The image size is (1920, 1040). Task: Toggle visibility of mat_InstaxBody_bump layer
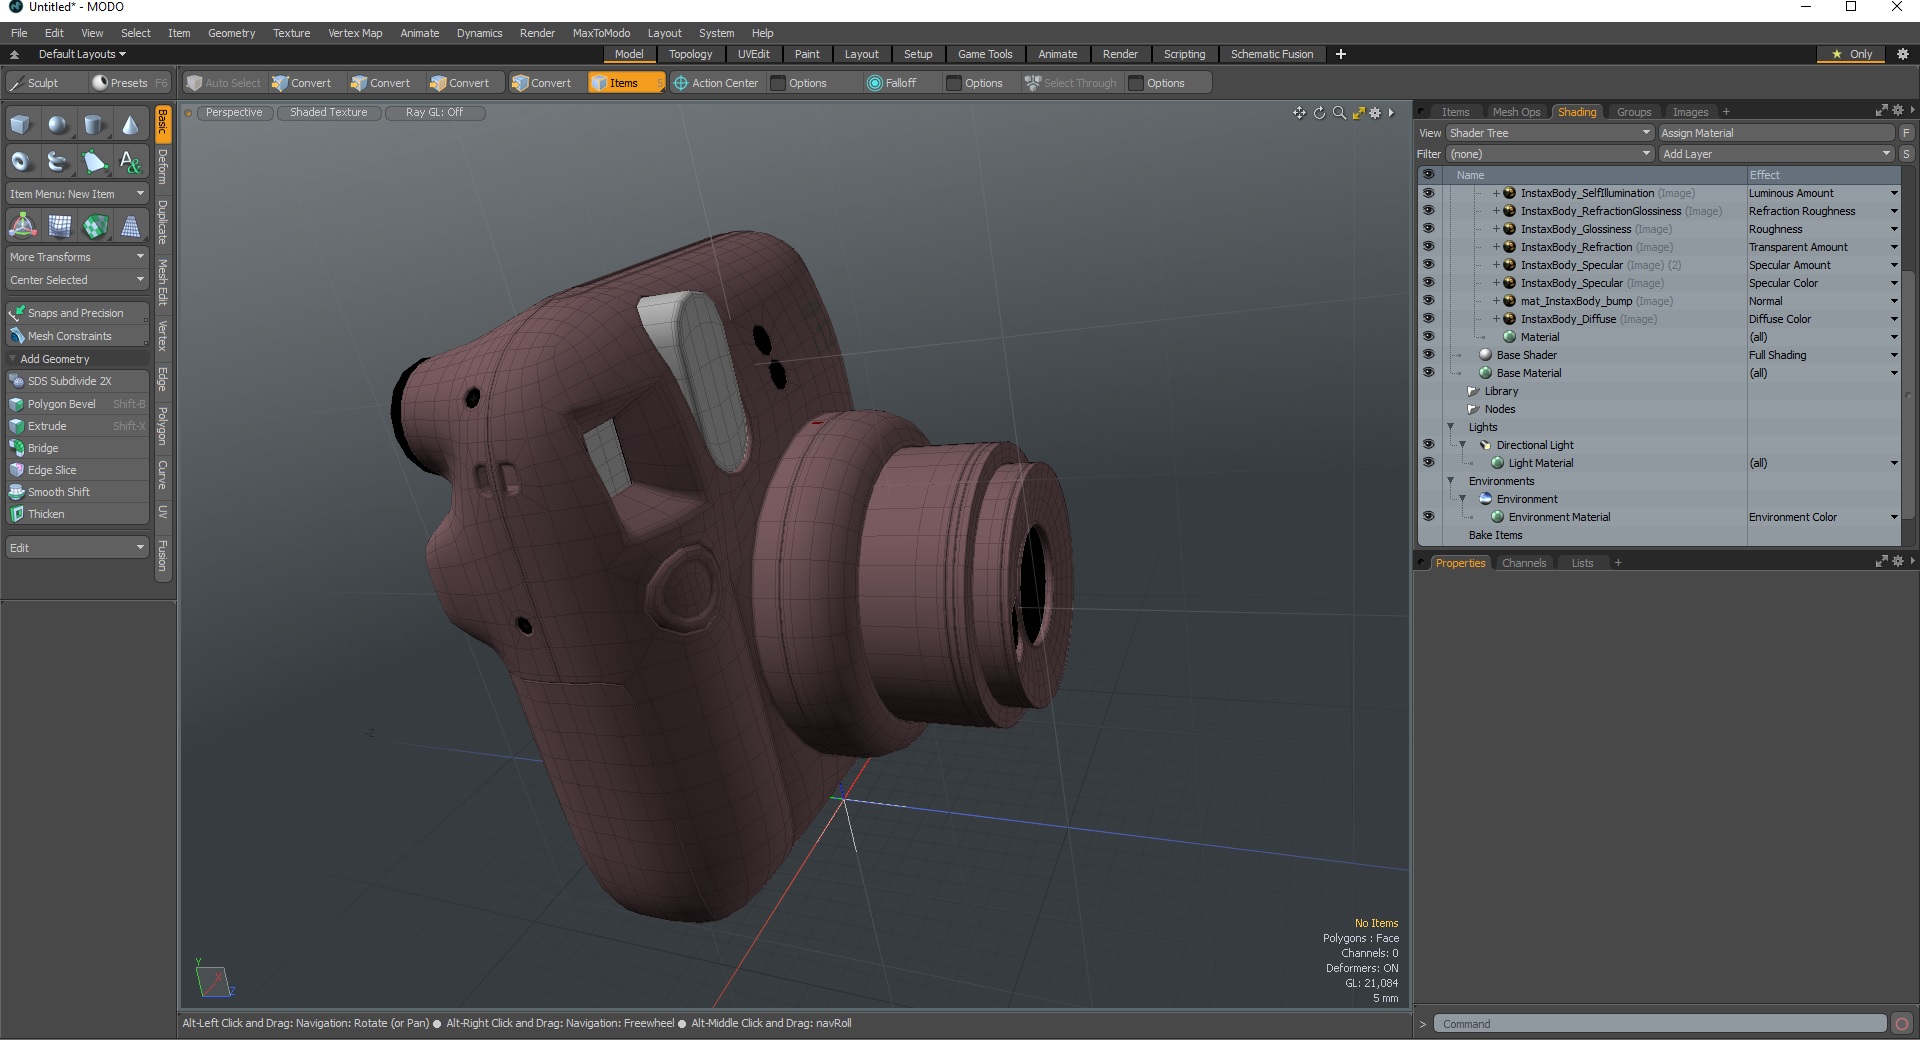(1428, 301)
